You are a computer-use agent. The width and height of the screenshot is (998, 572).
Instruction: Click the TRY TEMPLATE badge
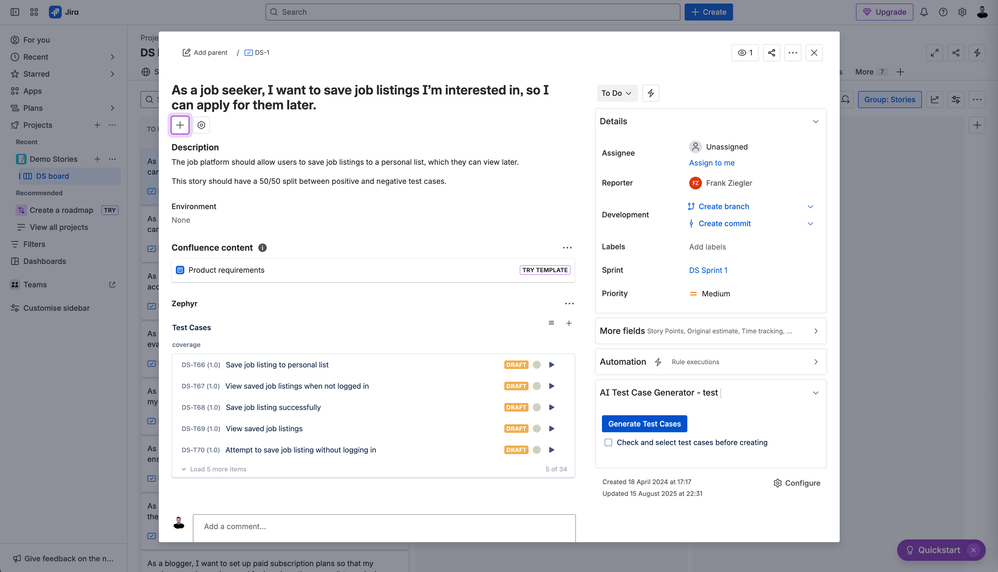tap(545, 270)
